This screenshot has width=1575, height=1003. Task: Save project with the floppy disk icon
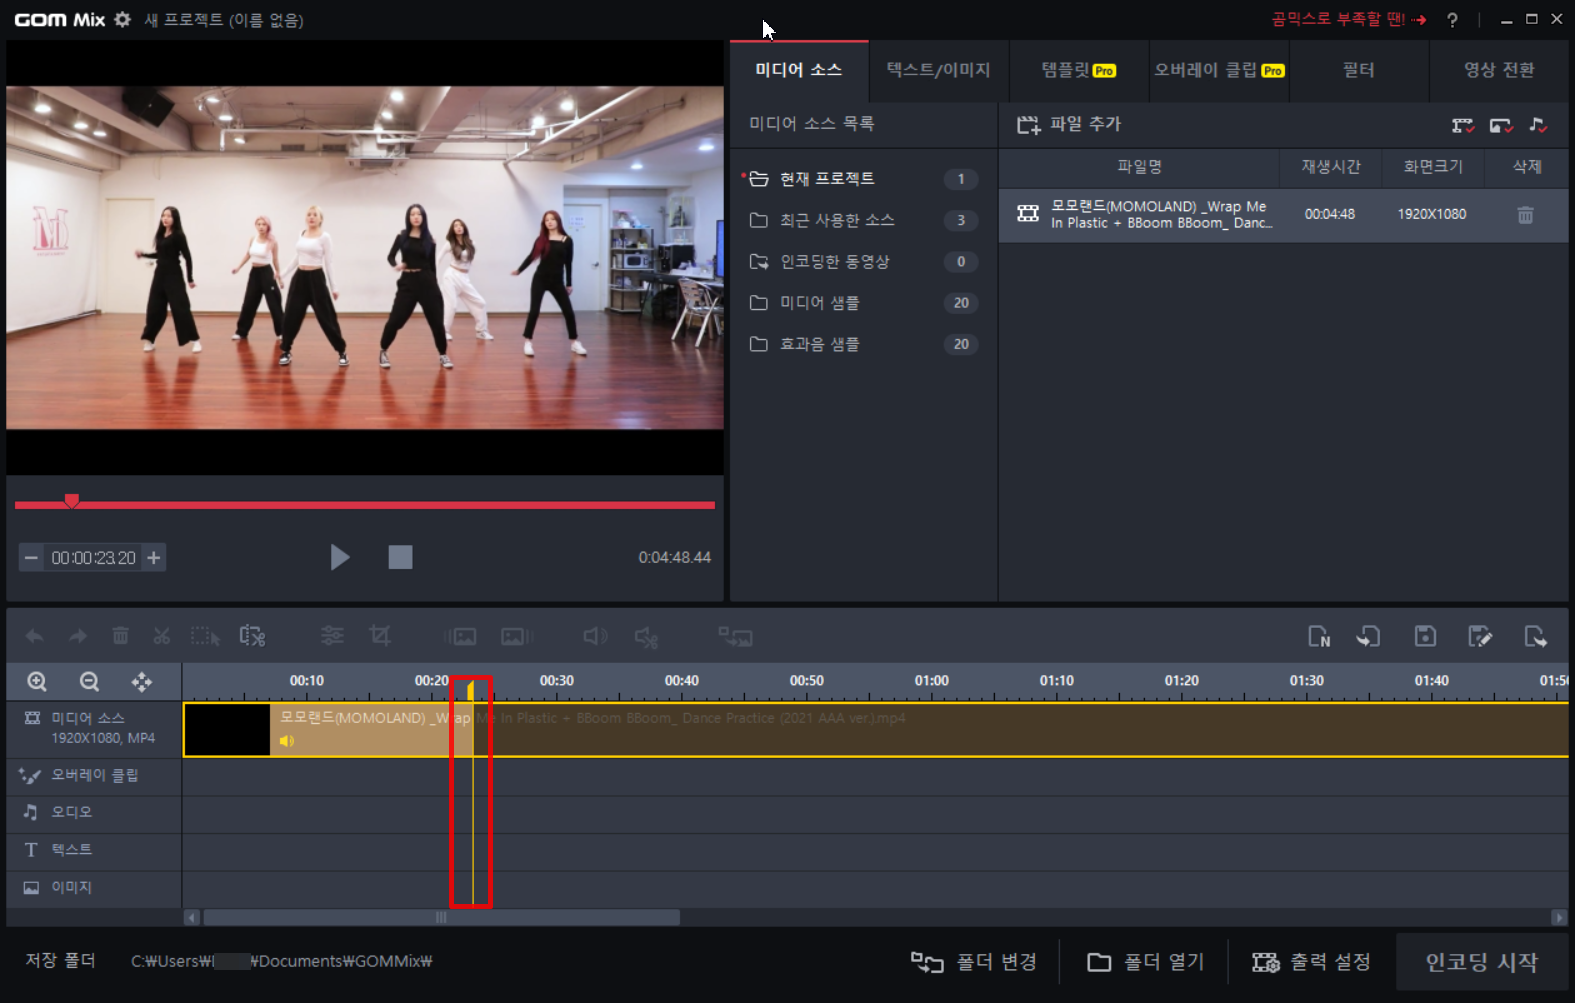(x=1425, y=636)
